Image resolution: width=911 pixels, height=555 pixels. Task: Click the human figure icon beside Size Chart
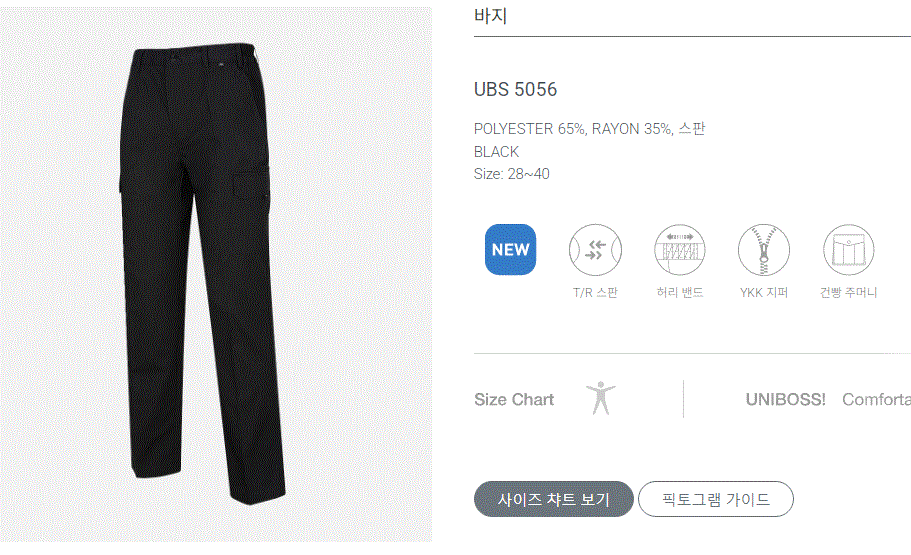click(x=601, y=398)
